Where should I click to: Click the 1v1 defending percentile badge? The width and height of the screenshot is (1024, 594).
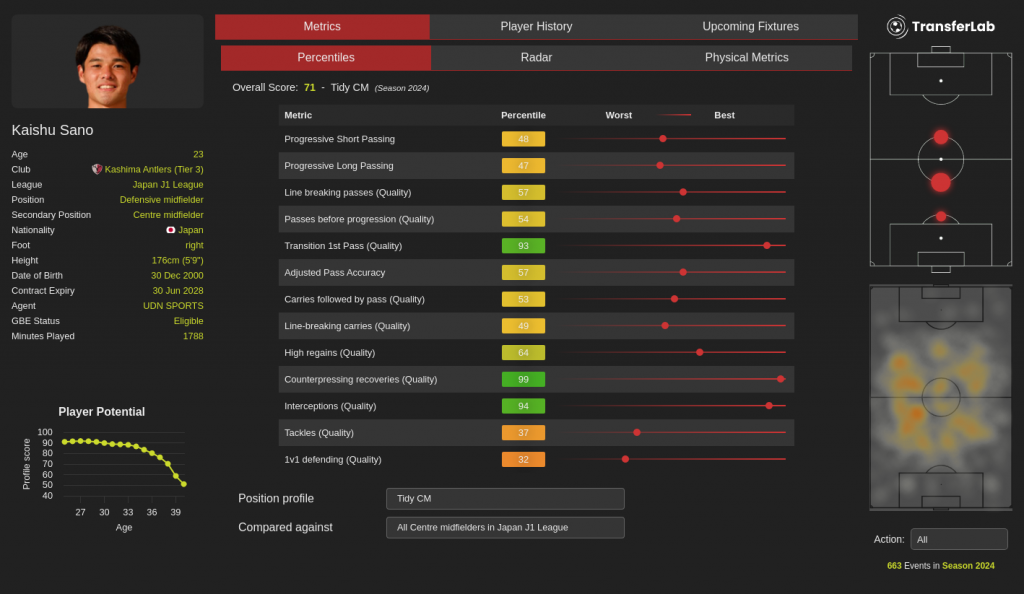coord(523,460)
